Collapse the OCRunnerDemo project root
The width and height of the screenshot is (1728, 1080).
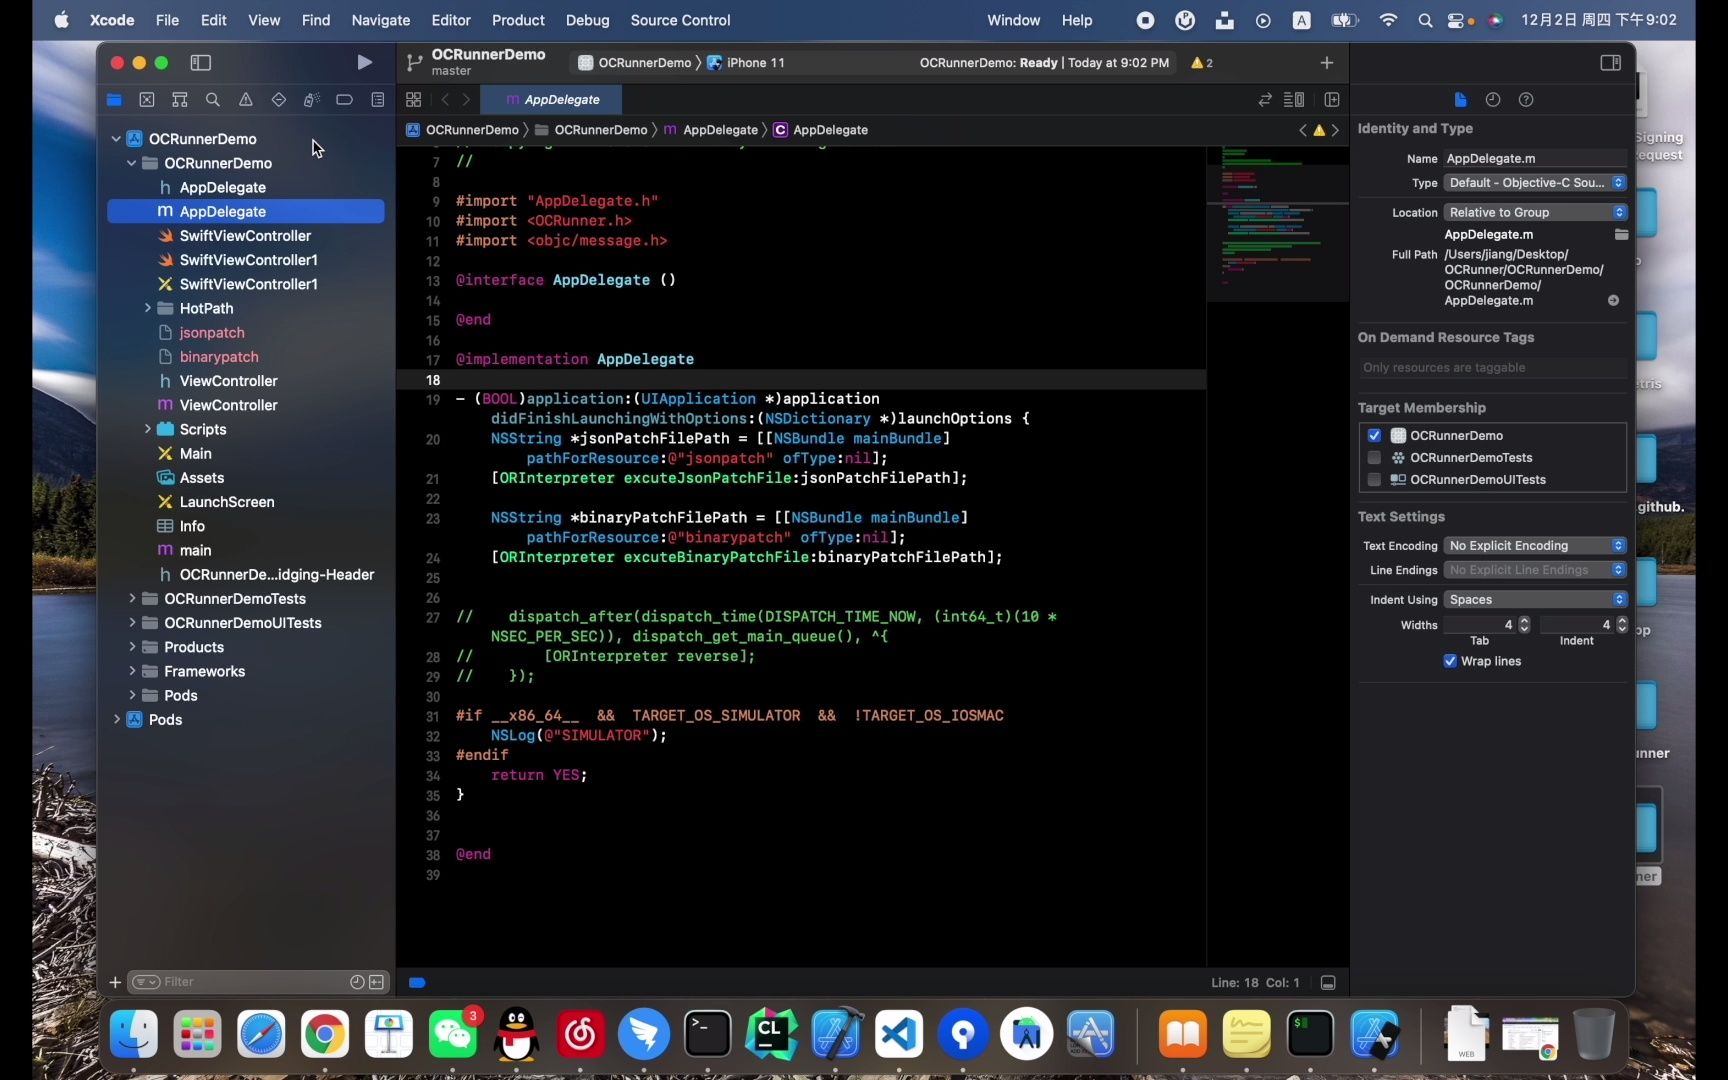coord(116,139)
